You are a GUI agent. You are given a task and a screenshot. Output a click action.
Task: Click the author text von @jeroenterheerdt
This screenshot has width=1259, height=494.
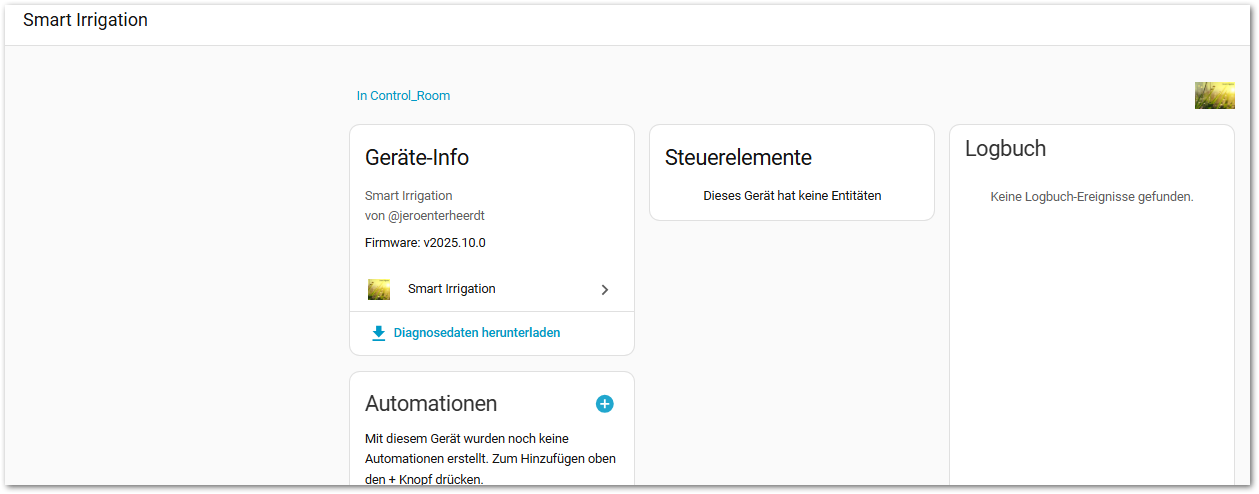[x=425, y=216]
